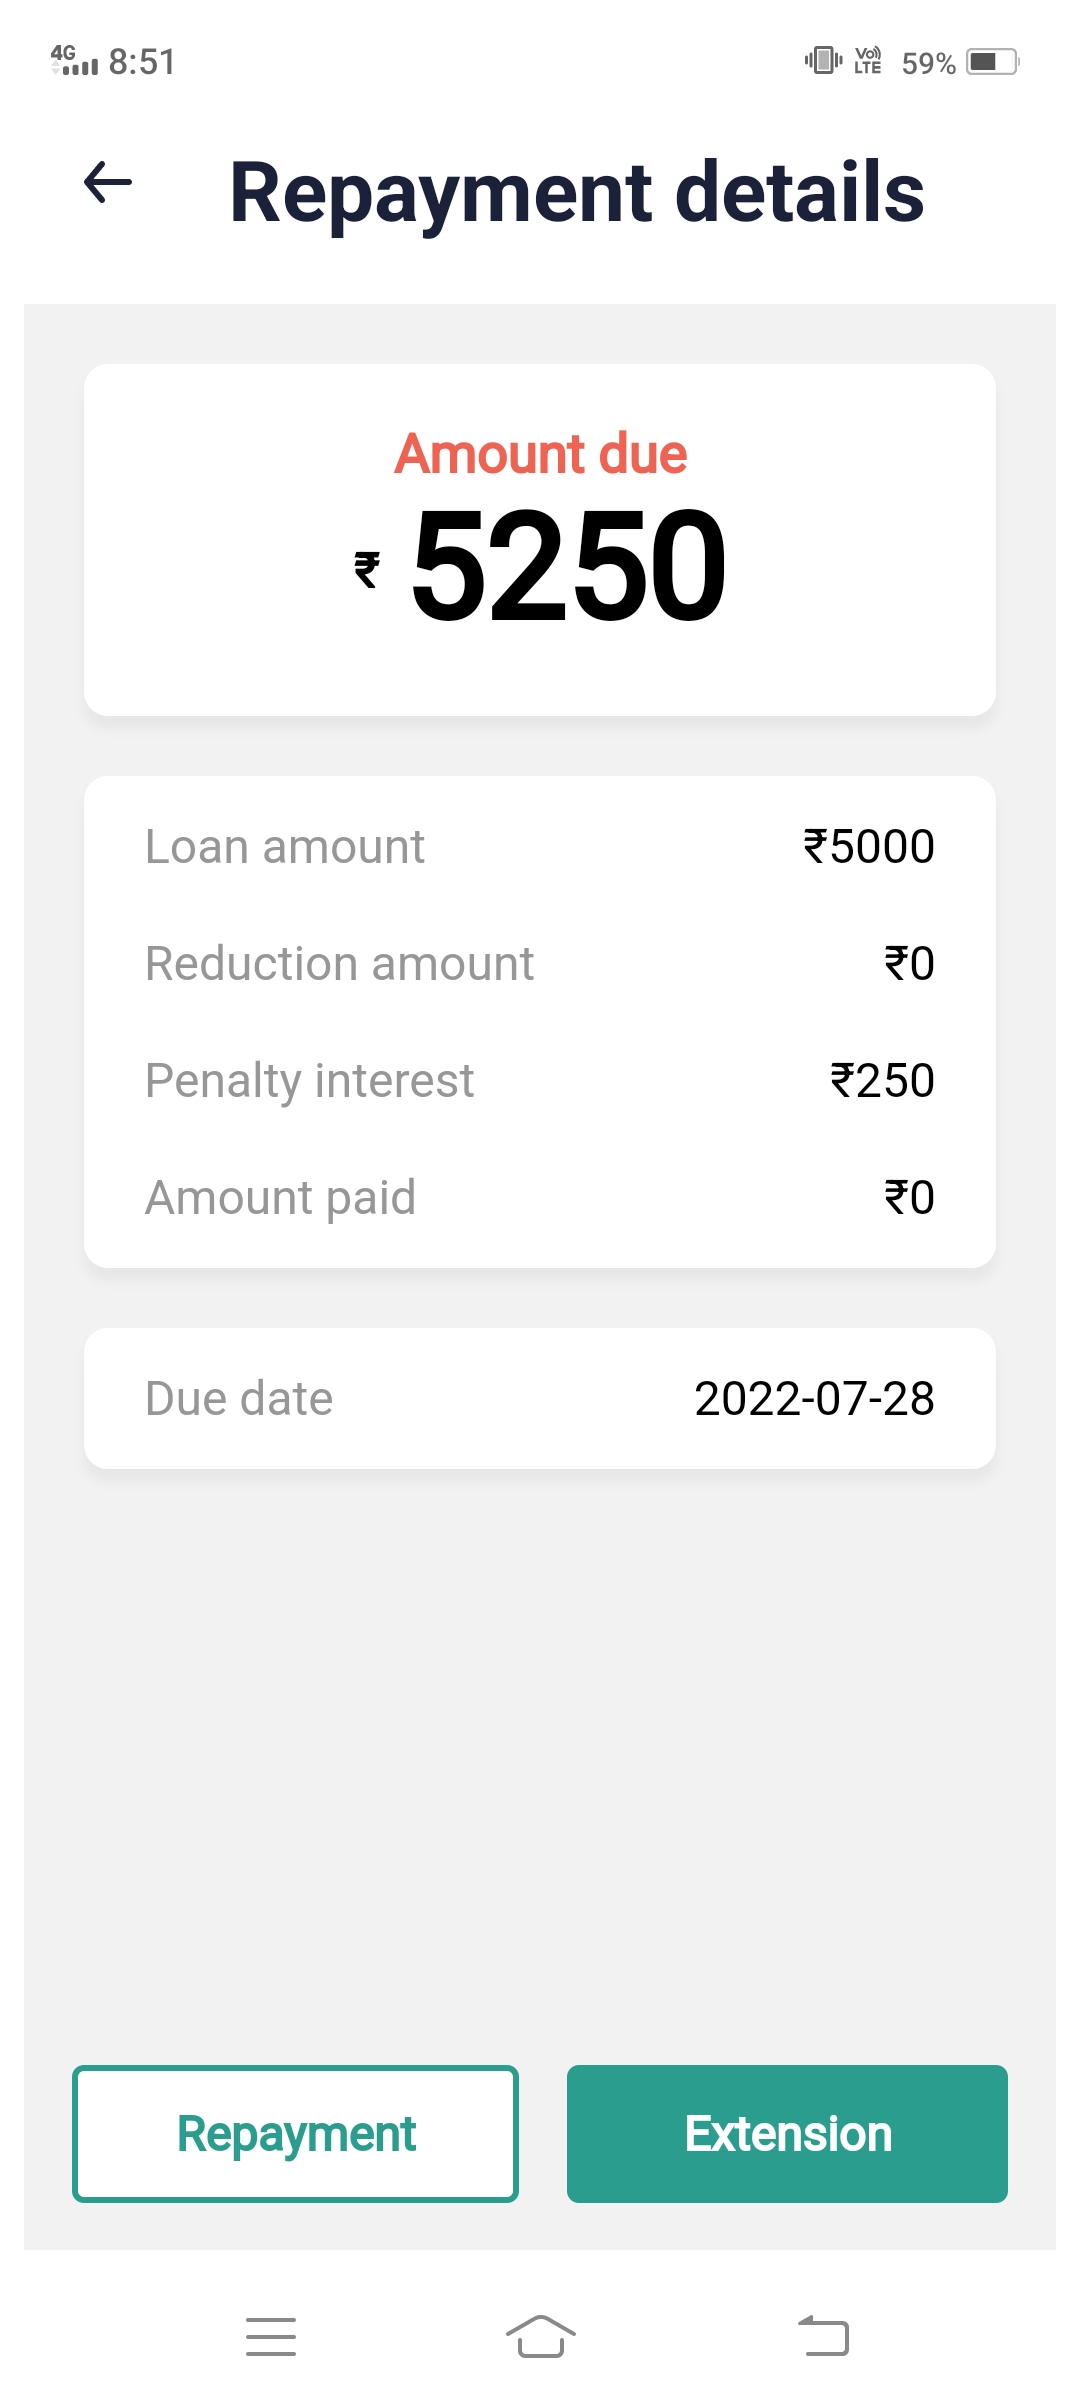Select the Loan amount row label
This screenshot has height=2400, width=1080.
point(285,847)
